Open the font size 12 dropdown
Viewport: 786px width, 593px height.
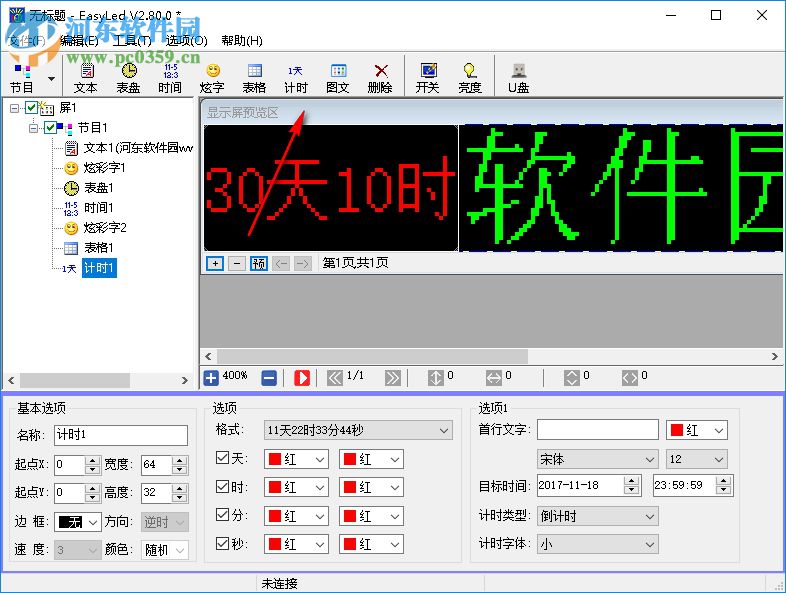coord(697,459)
